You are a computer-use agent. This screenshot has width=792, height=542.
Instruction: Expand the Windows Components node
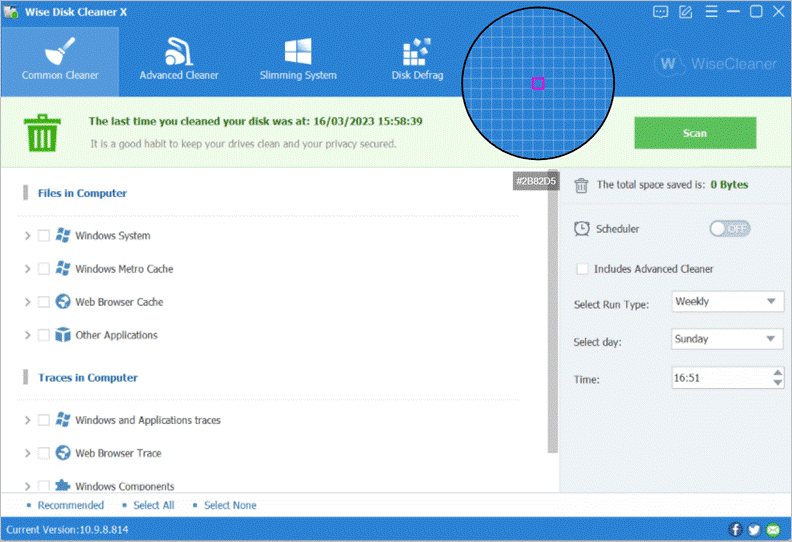(27, 486)
